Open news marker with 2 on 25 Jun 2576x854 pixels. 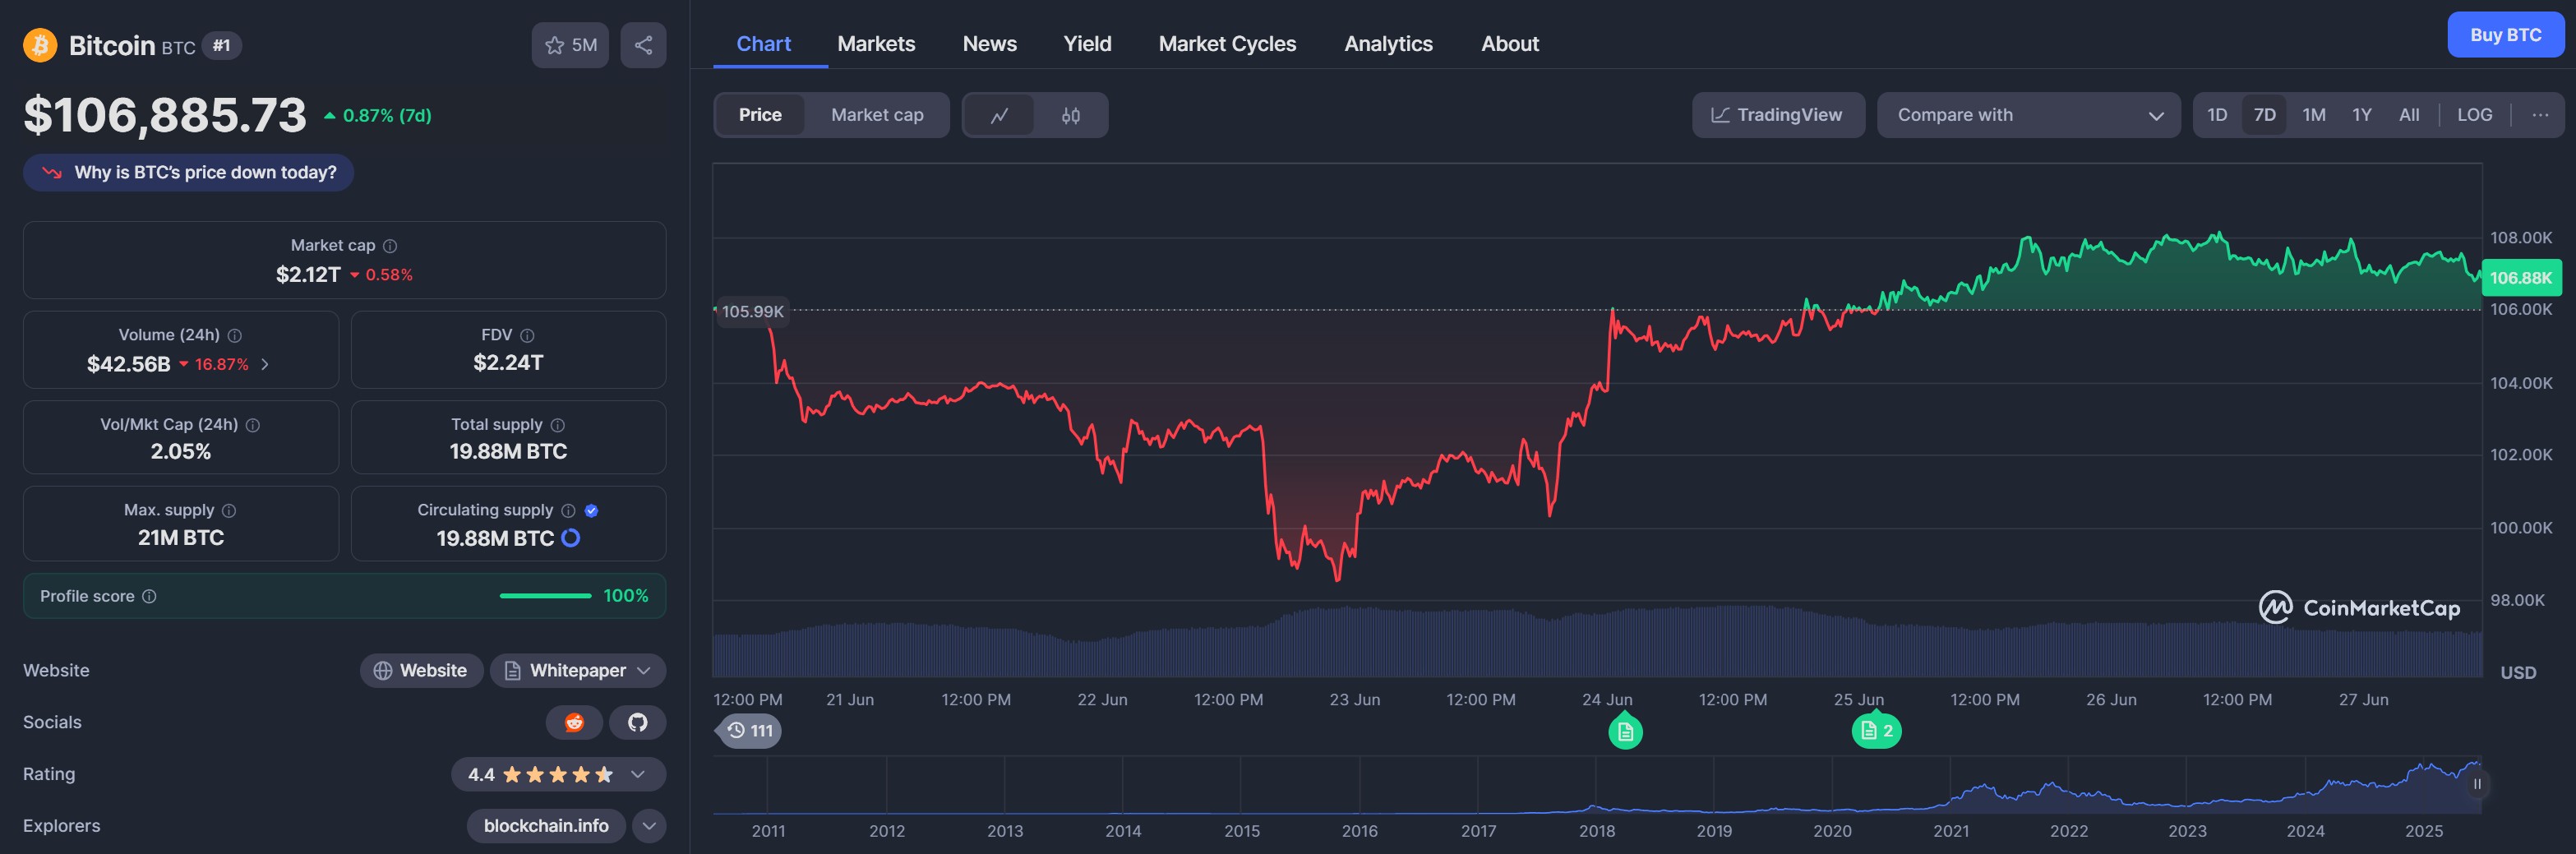coord(1876,731)
